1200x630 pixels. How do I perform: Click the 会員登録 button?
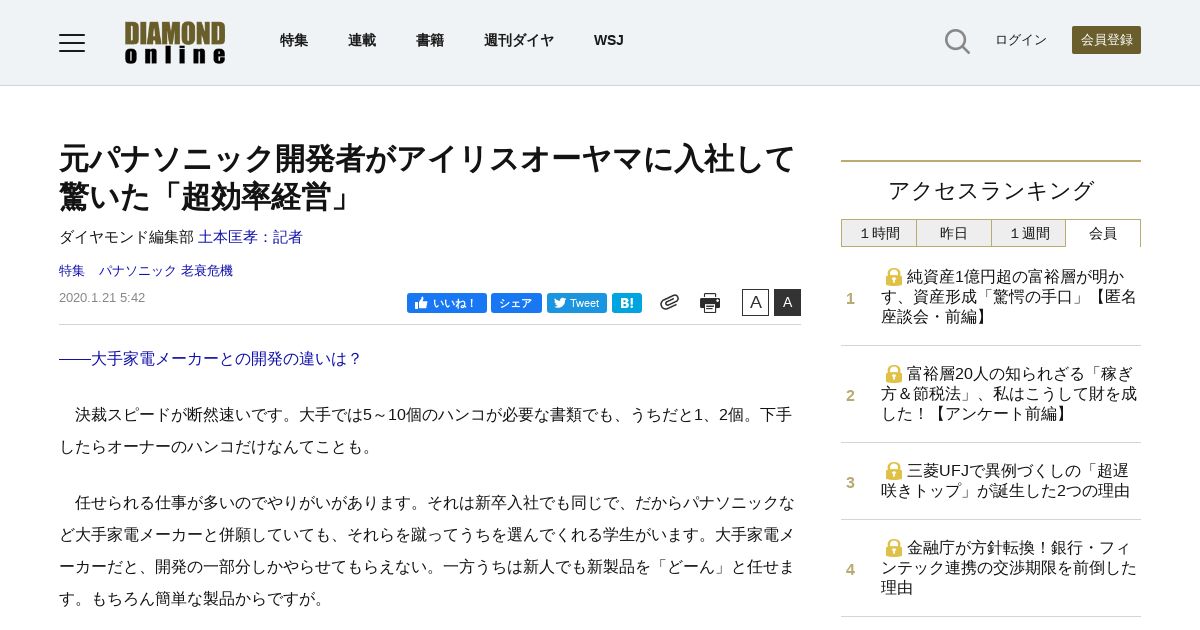(x=1106, y=40)
